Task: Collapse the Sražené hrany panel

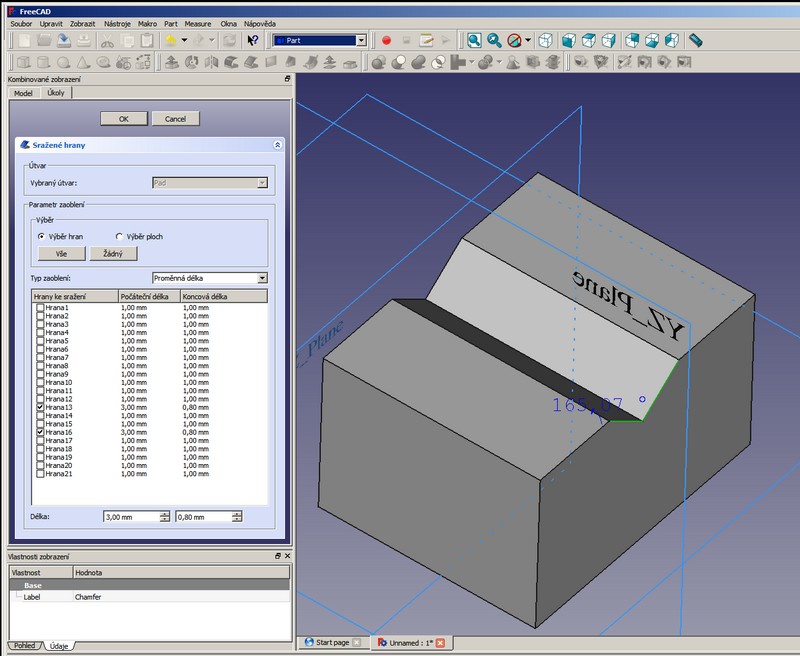Action: [277, 145]
